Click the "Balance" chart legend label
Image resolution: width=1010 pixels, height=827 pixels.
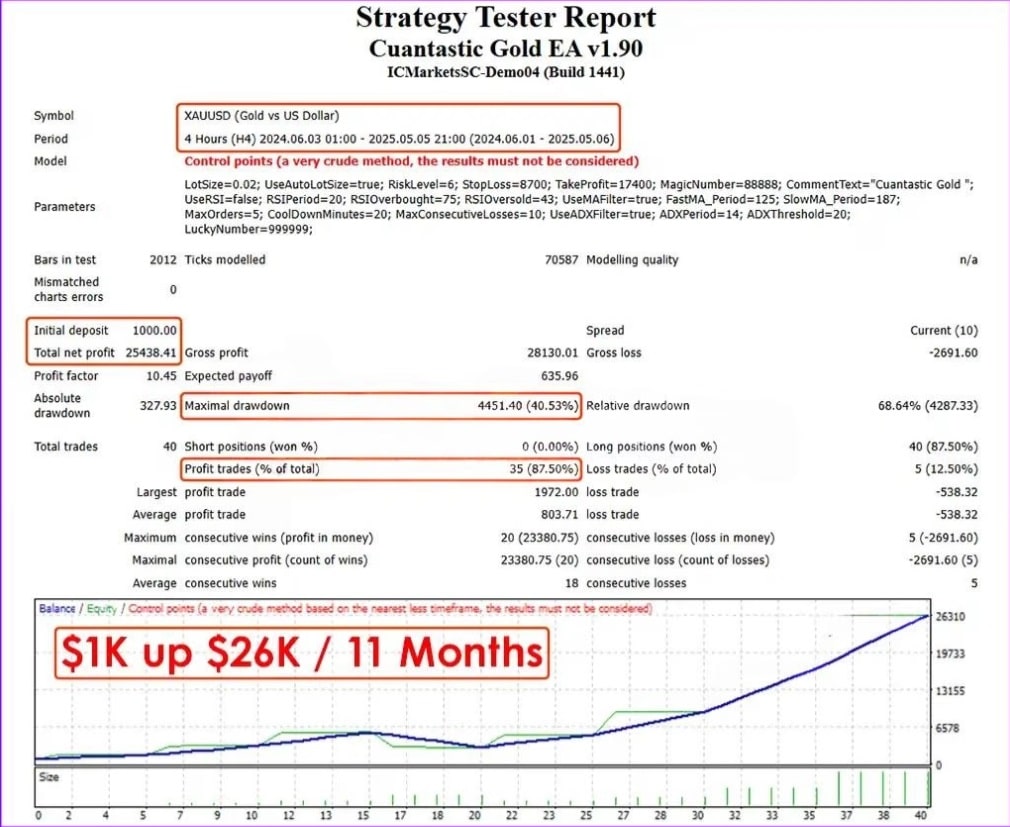point(57,609)
